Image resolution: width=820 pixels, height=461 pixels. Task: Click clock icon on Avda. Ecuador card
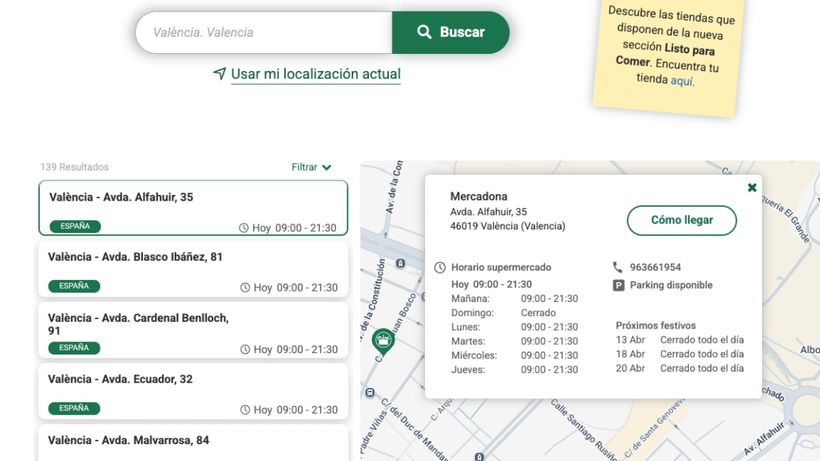[x=245, y=410]
